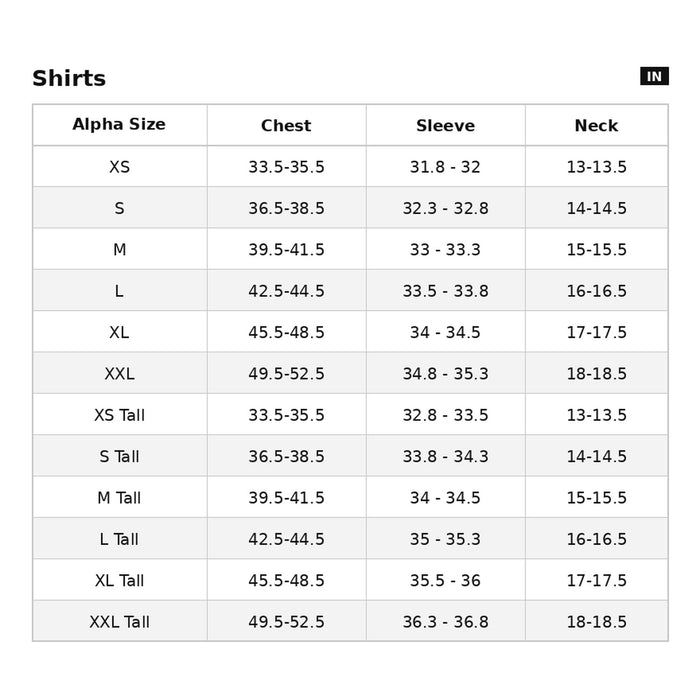Click the XS size row label

pyautogui.click(x=120, y=167)
